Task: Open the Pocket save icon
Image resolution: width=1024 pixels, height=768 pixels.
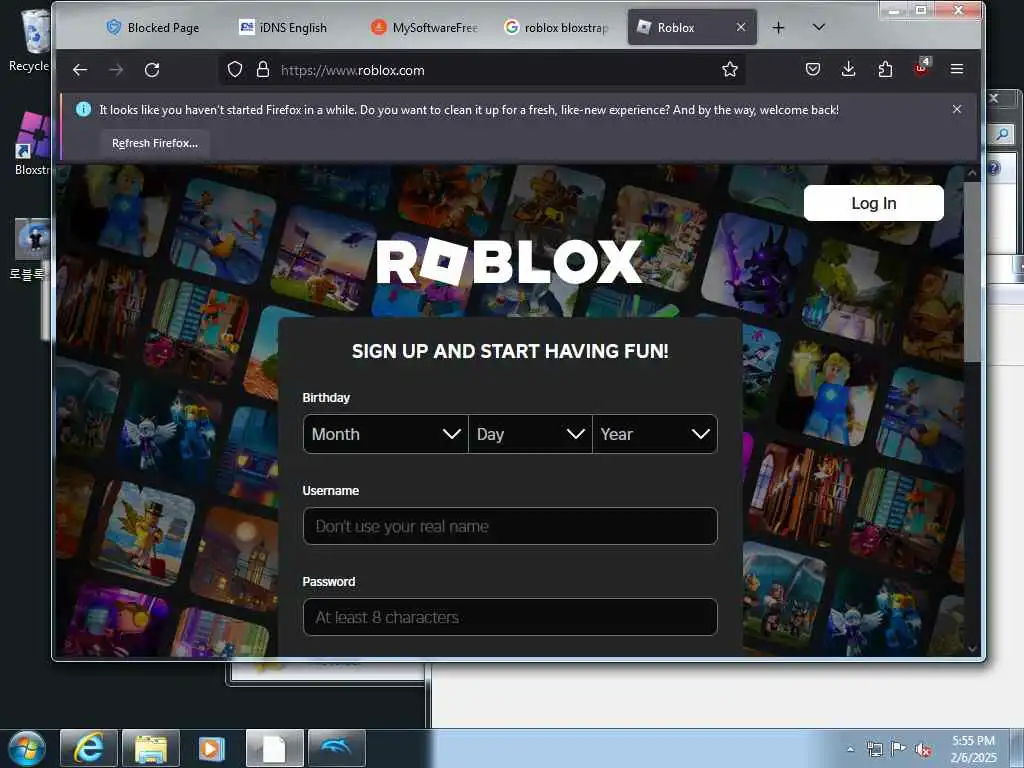Action: click(x=813, y=69)
